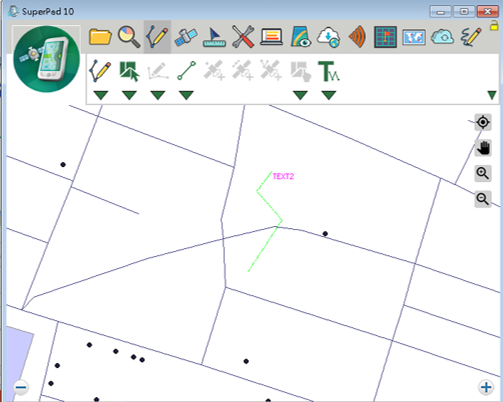The image size is (503, 402).
Task: Open the cloud download globe icon
Action: coord(329,37)
